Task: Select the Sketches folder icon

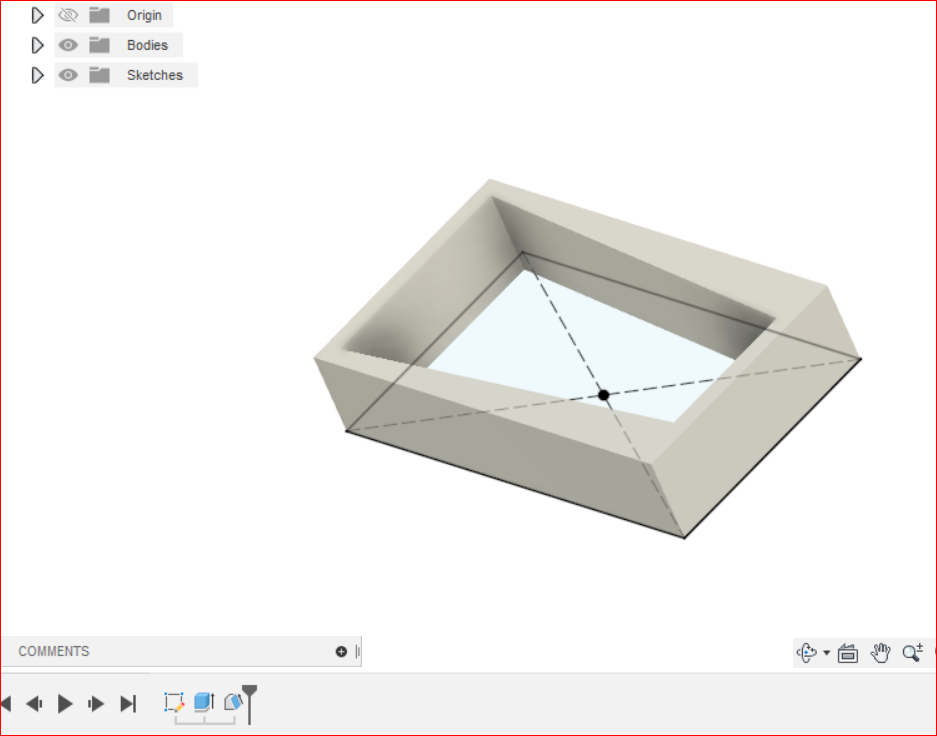Action: 99,75
